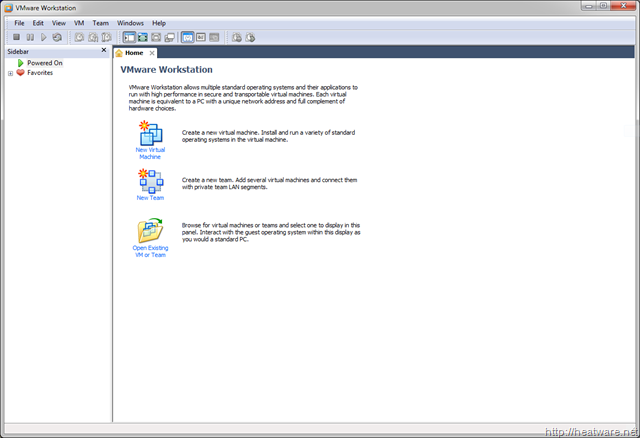Screen dimensions: 640x438
Task: Toggle Quick Switch mode in toolbar
Action: (x=171, y=37)
